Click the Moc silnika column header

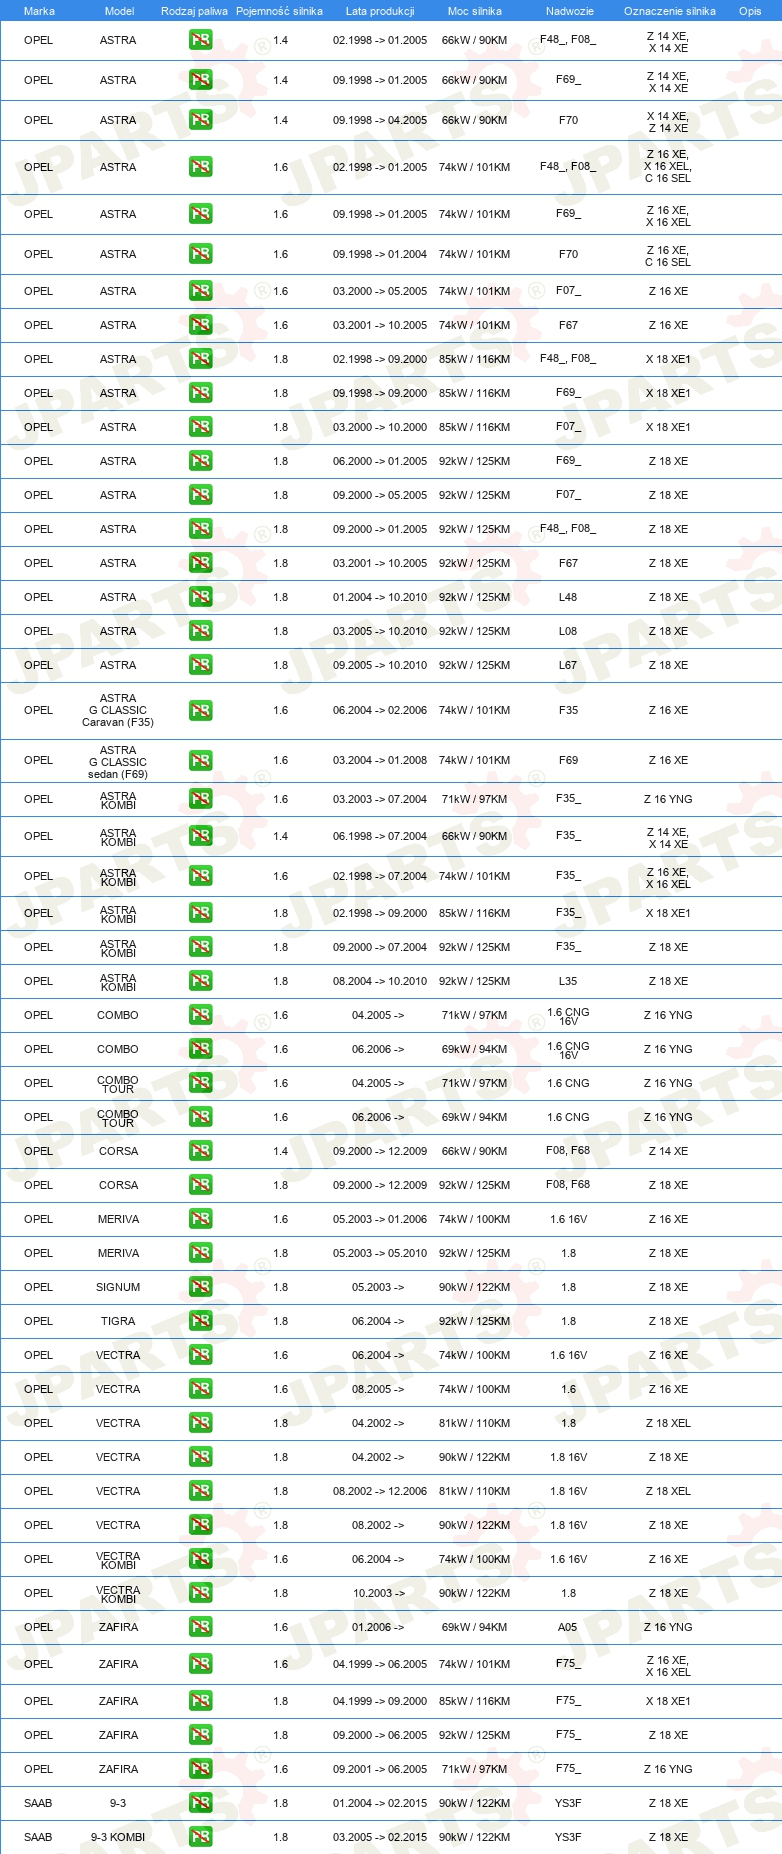tap(474, 11)
